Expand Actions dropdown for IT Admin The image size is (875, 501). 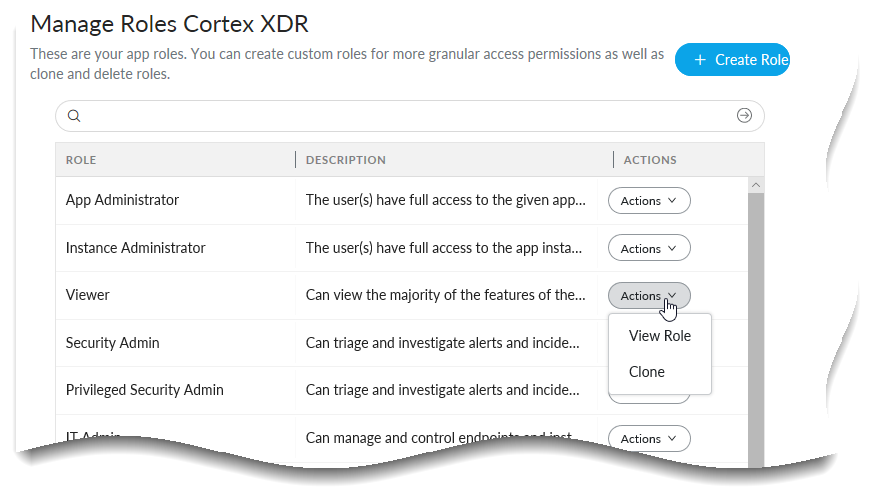click(x=649, y=438)
